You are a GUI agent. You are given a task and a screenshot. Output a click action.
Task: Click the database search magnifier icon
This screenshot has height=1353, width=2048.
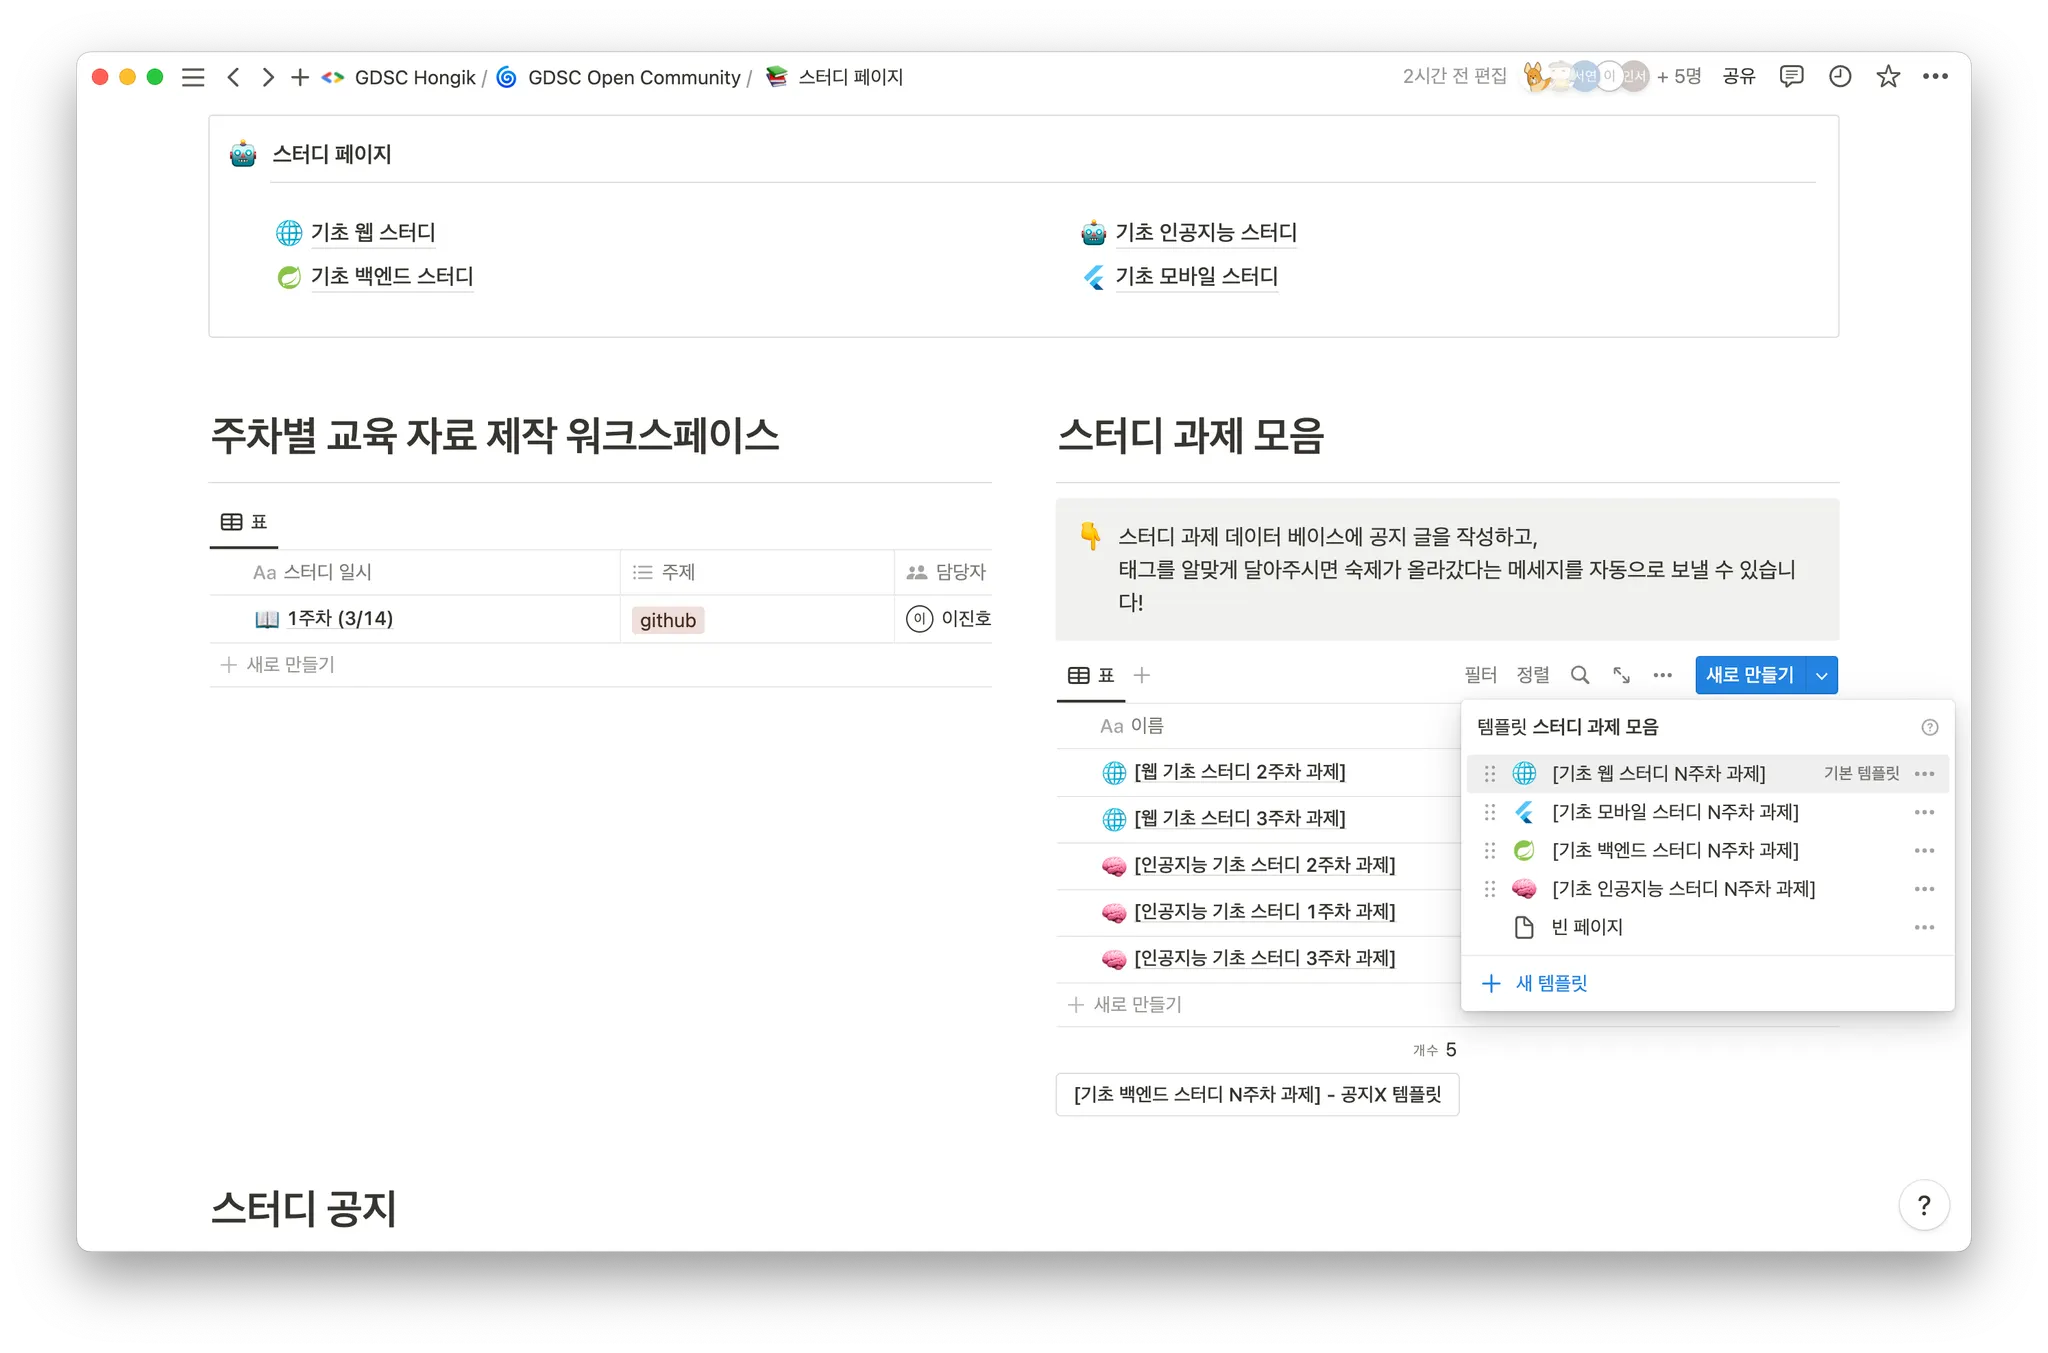(1579, 675)
